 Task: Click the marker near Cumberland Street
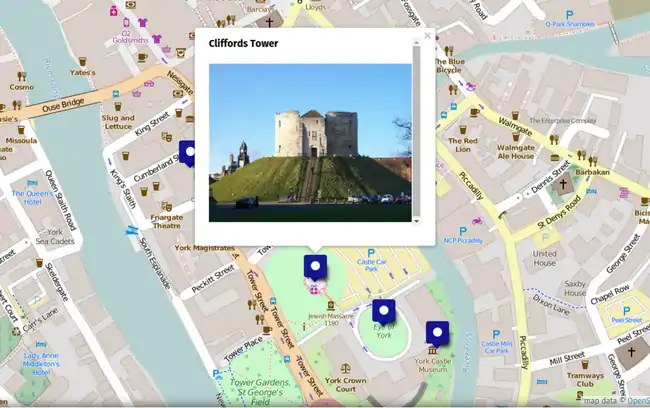pos(188,153)
